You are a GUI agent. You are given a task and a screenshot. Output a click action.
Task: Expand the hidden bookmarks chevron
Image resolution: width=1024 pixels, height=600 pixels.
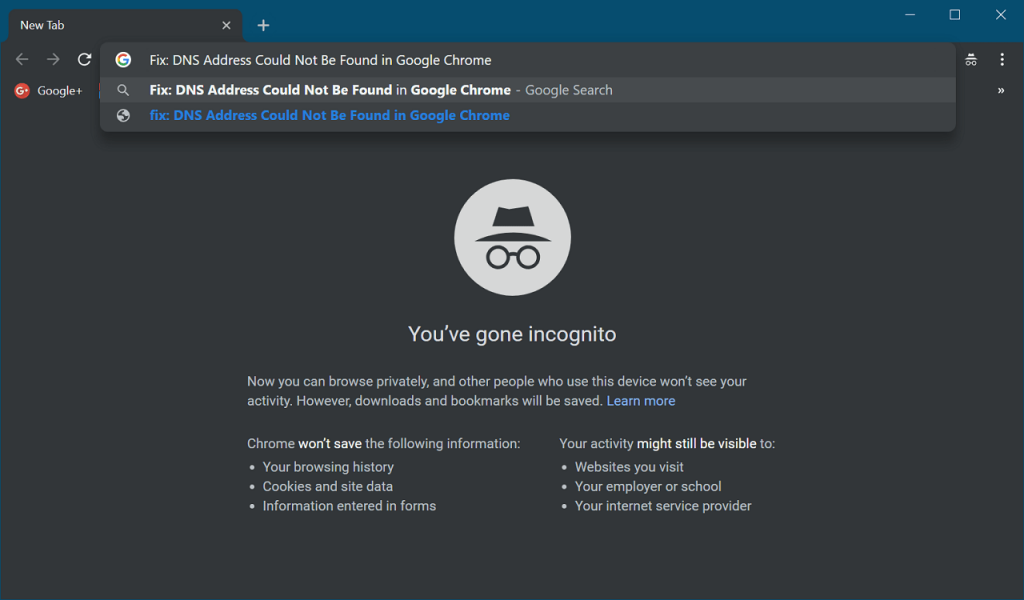coord(1000,91)
